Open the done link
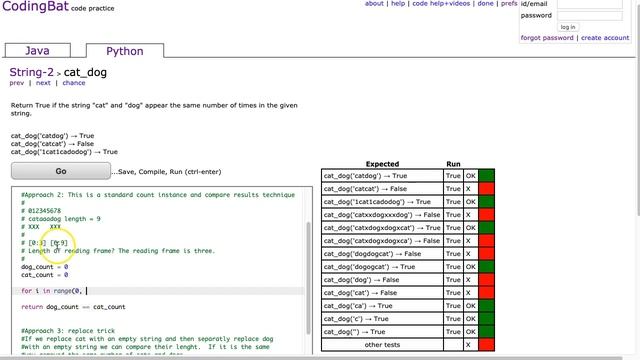This screenshot has width=640, height=360. [x=485, y=4]
